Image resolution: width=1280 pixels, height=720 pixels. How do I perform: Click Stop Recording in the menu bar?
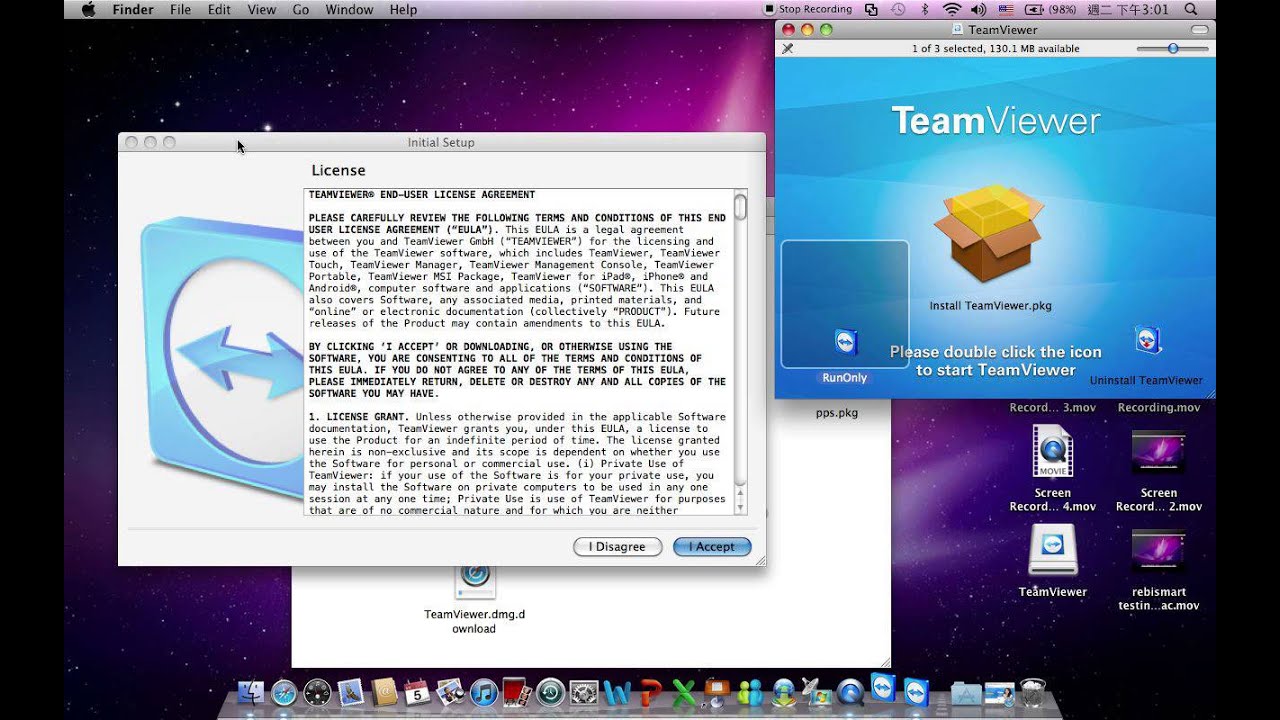pyautogui.click(x=809, y=10)
